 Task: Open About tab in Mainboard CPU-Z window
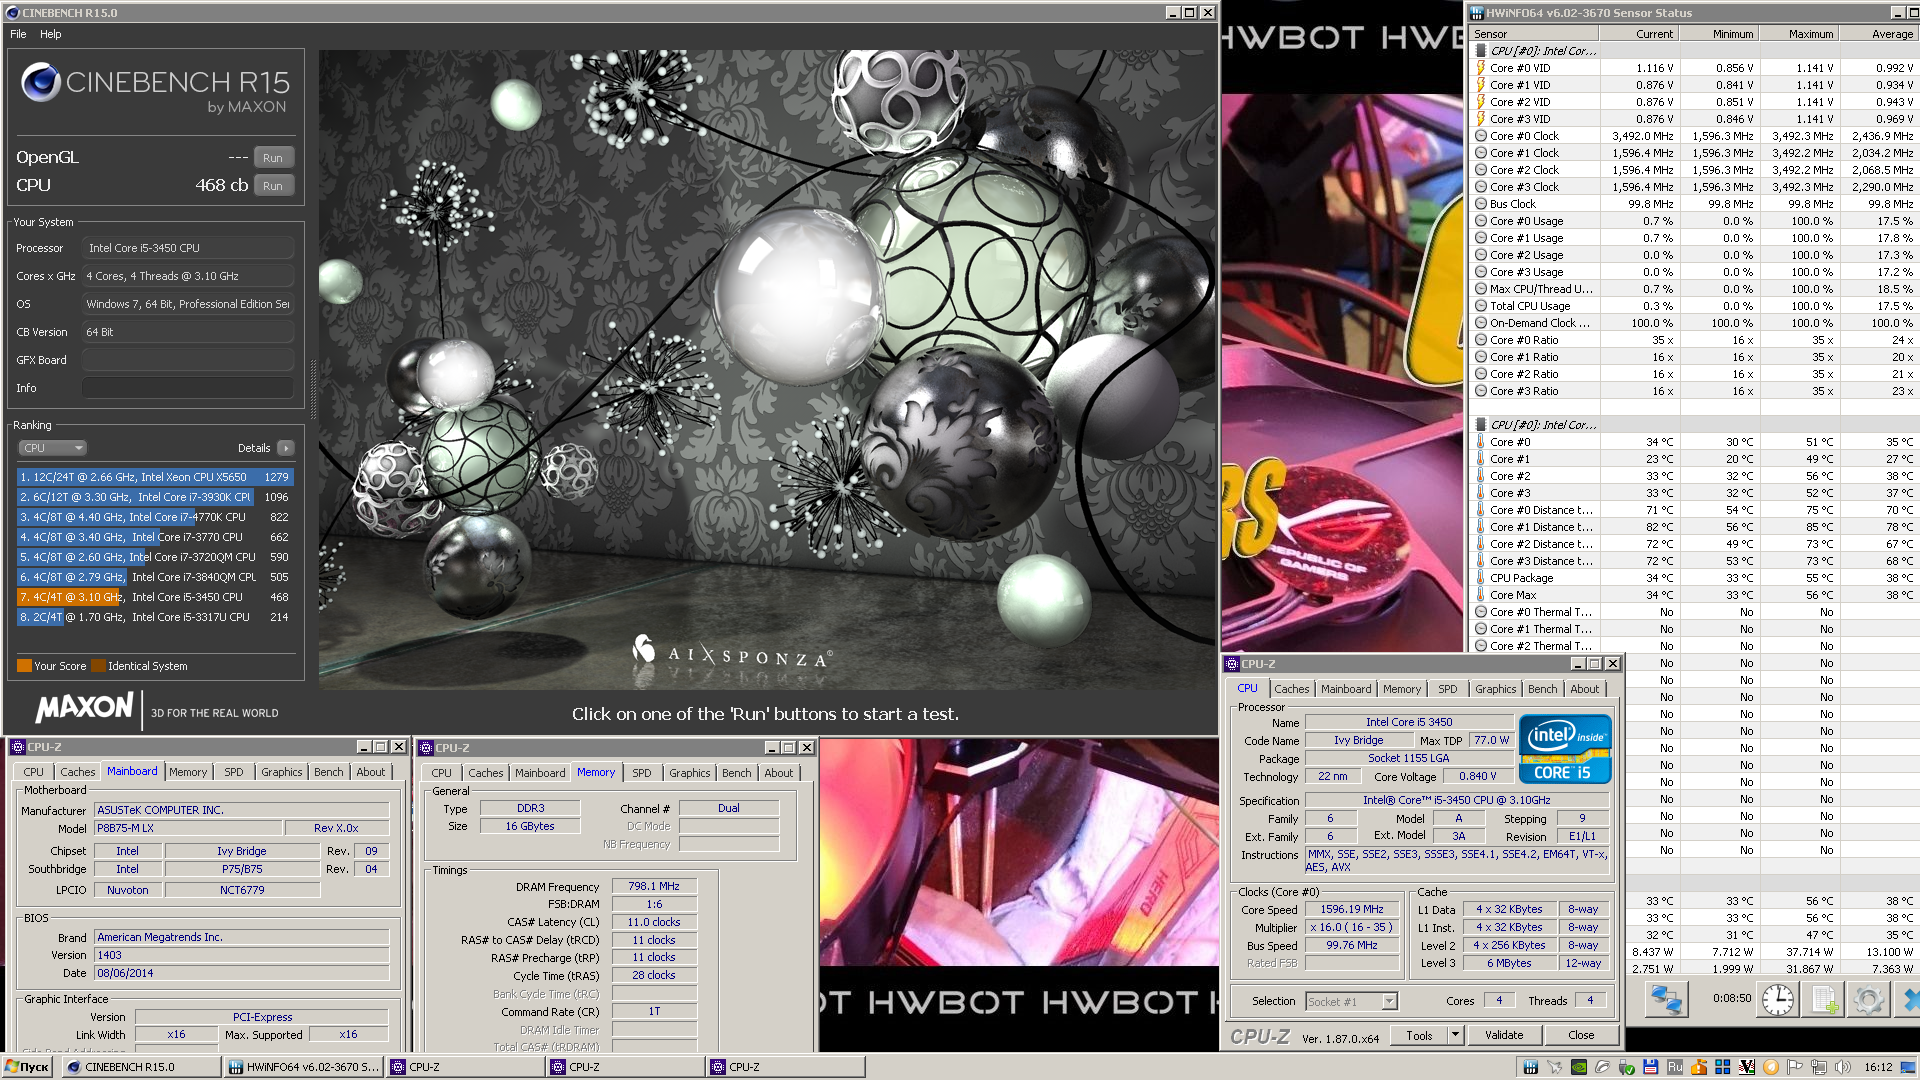pyautogui.click(x=370, y=772)
